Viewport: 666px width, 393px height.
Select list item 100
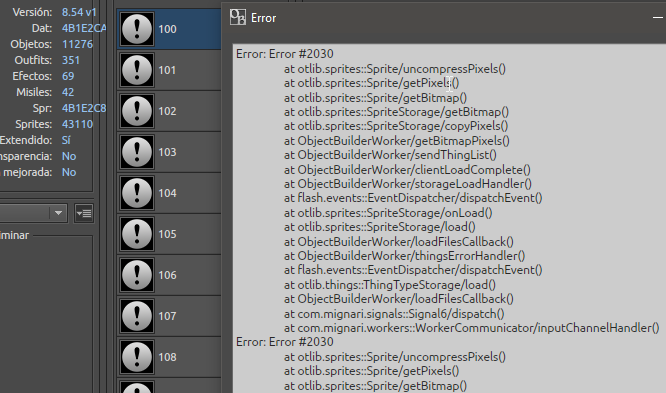169,29
